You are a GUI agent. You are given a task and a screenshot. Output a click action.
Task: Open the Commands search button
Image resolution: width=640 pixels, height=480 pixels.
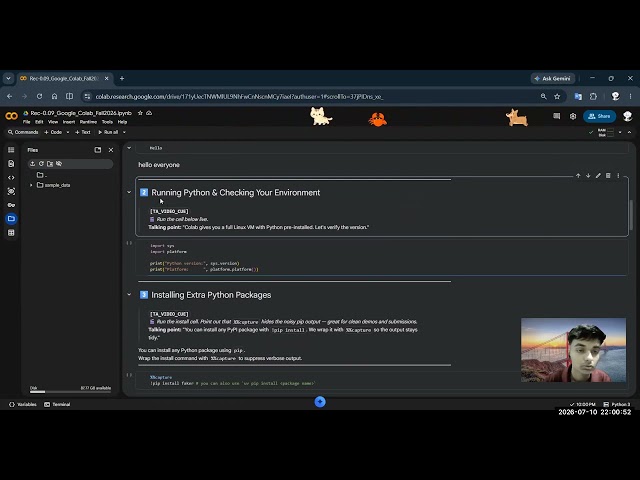tap(23, 132)
